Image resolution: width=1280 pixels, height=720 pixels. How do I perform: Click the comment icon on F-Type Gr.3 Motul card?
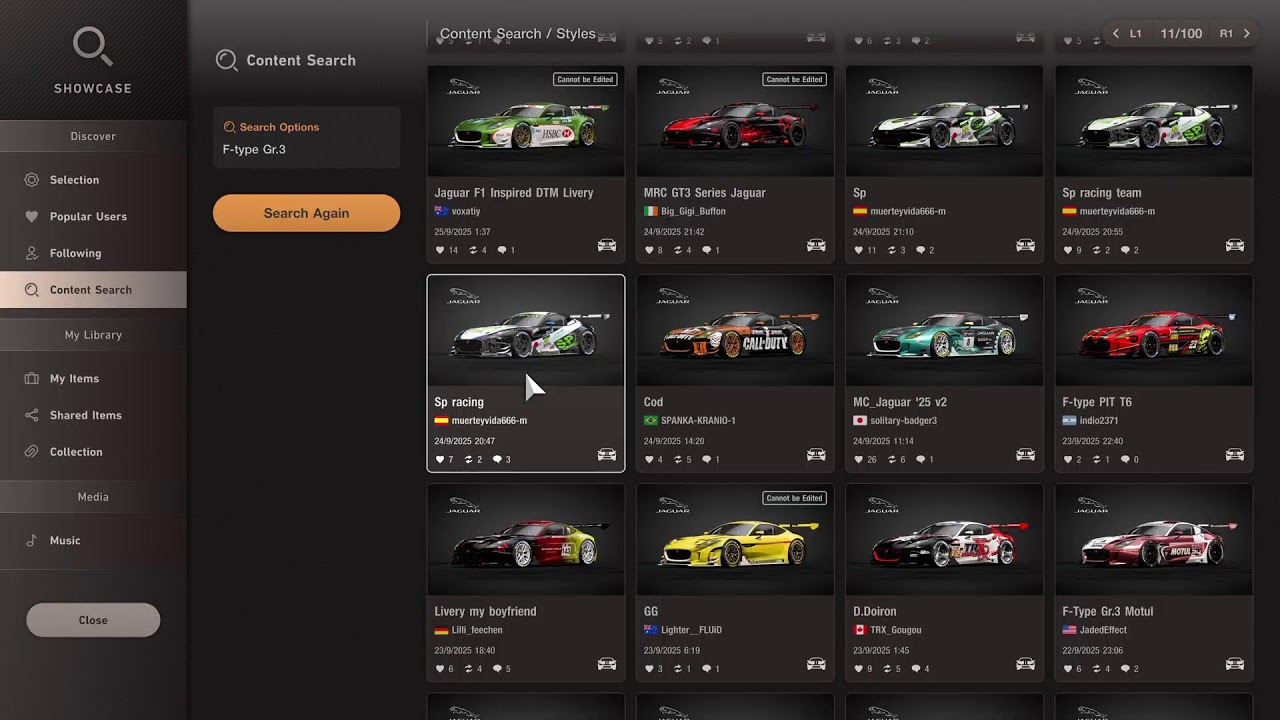(x=1126, y=669)
